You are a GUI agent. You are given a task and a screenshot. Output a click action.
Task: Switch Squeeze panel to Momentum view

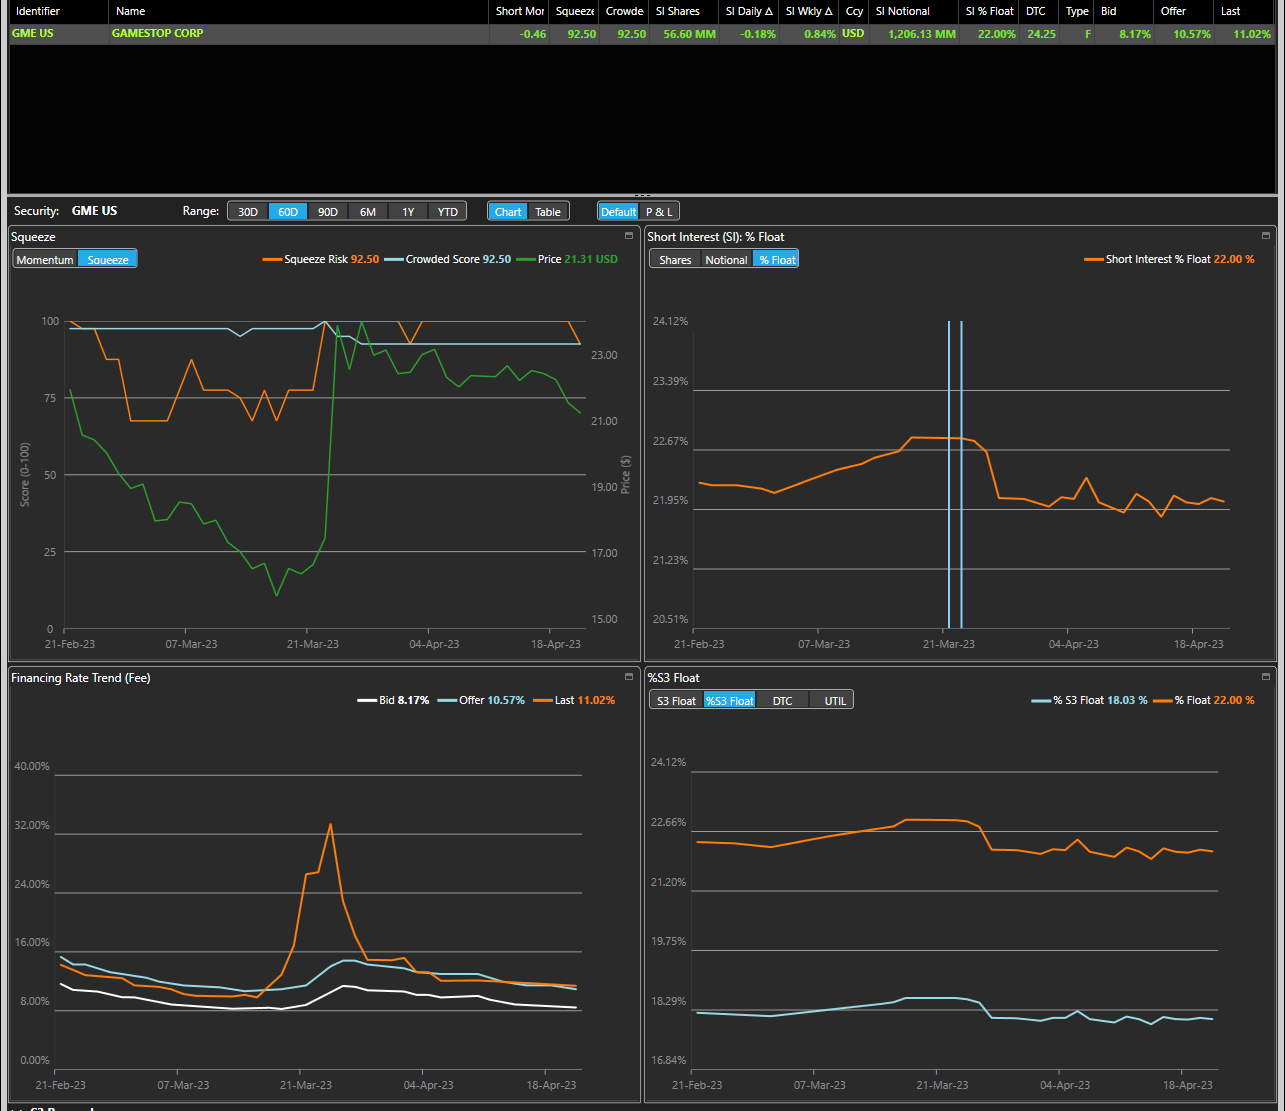point(45,260)
